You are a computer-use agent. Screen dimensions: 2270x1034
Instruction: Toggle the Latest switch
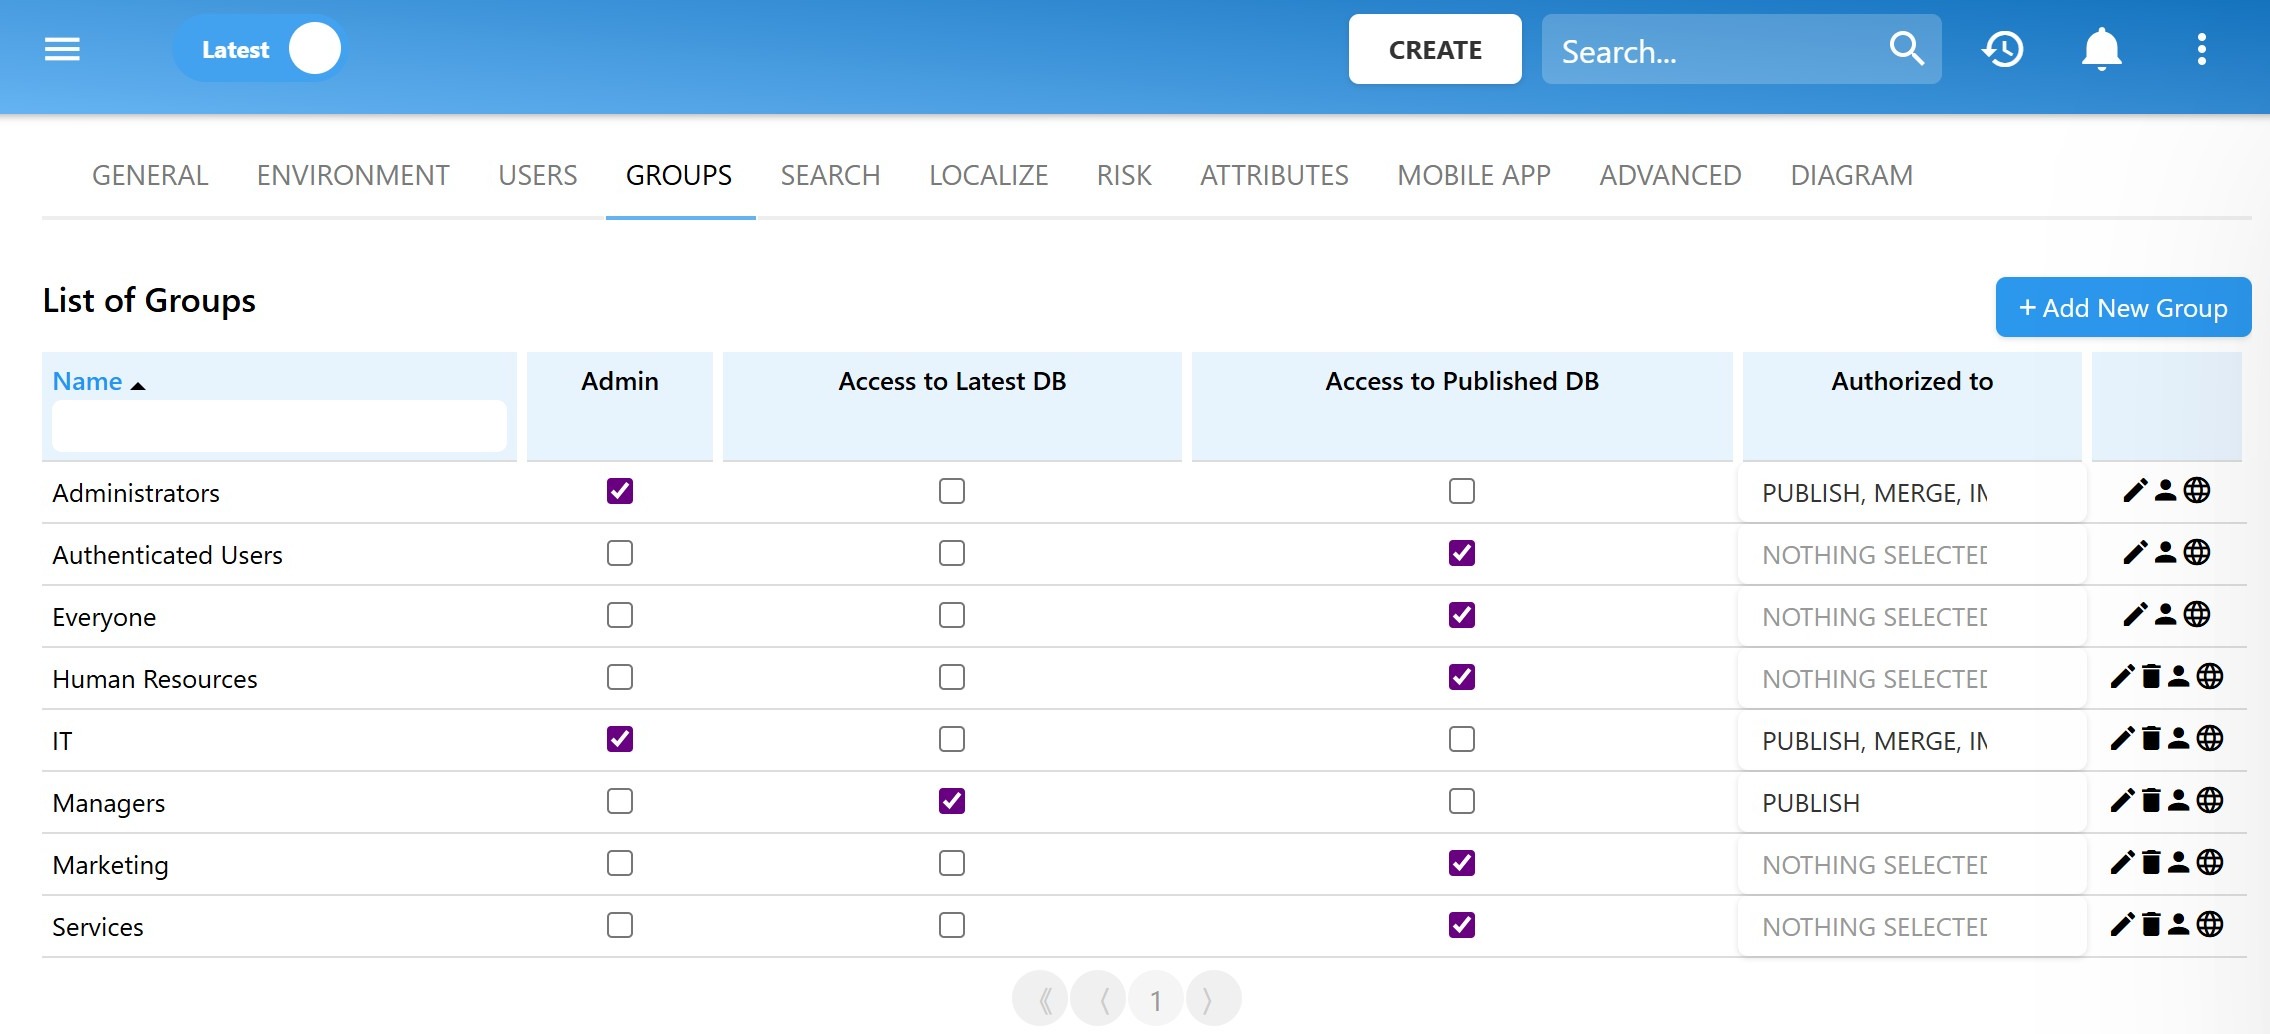313,49
